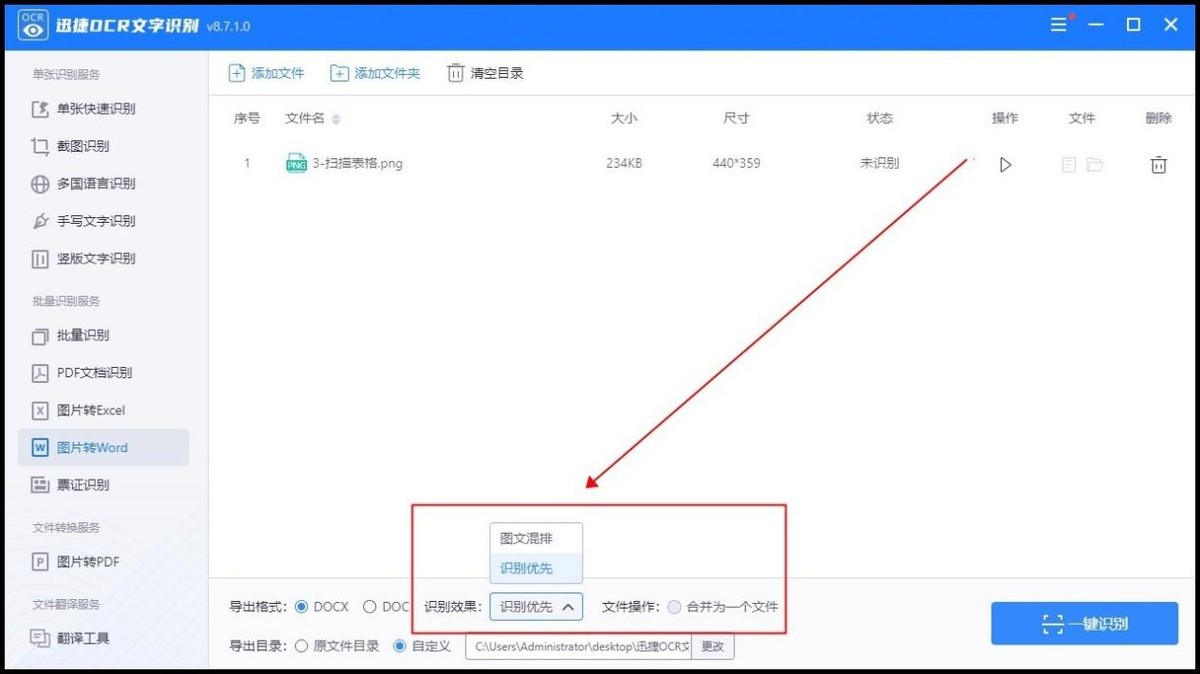Sort by 文件名 using the sort arrows

[336, 119]
